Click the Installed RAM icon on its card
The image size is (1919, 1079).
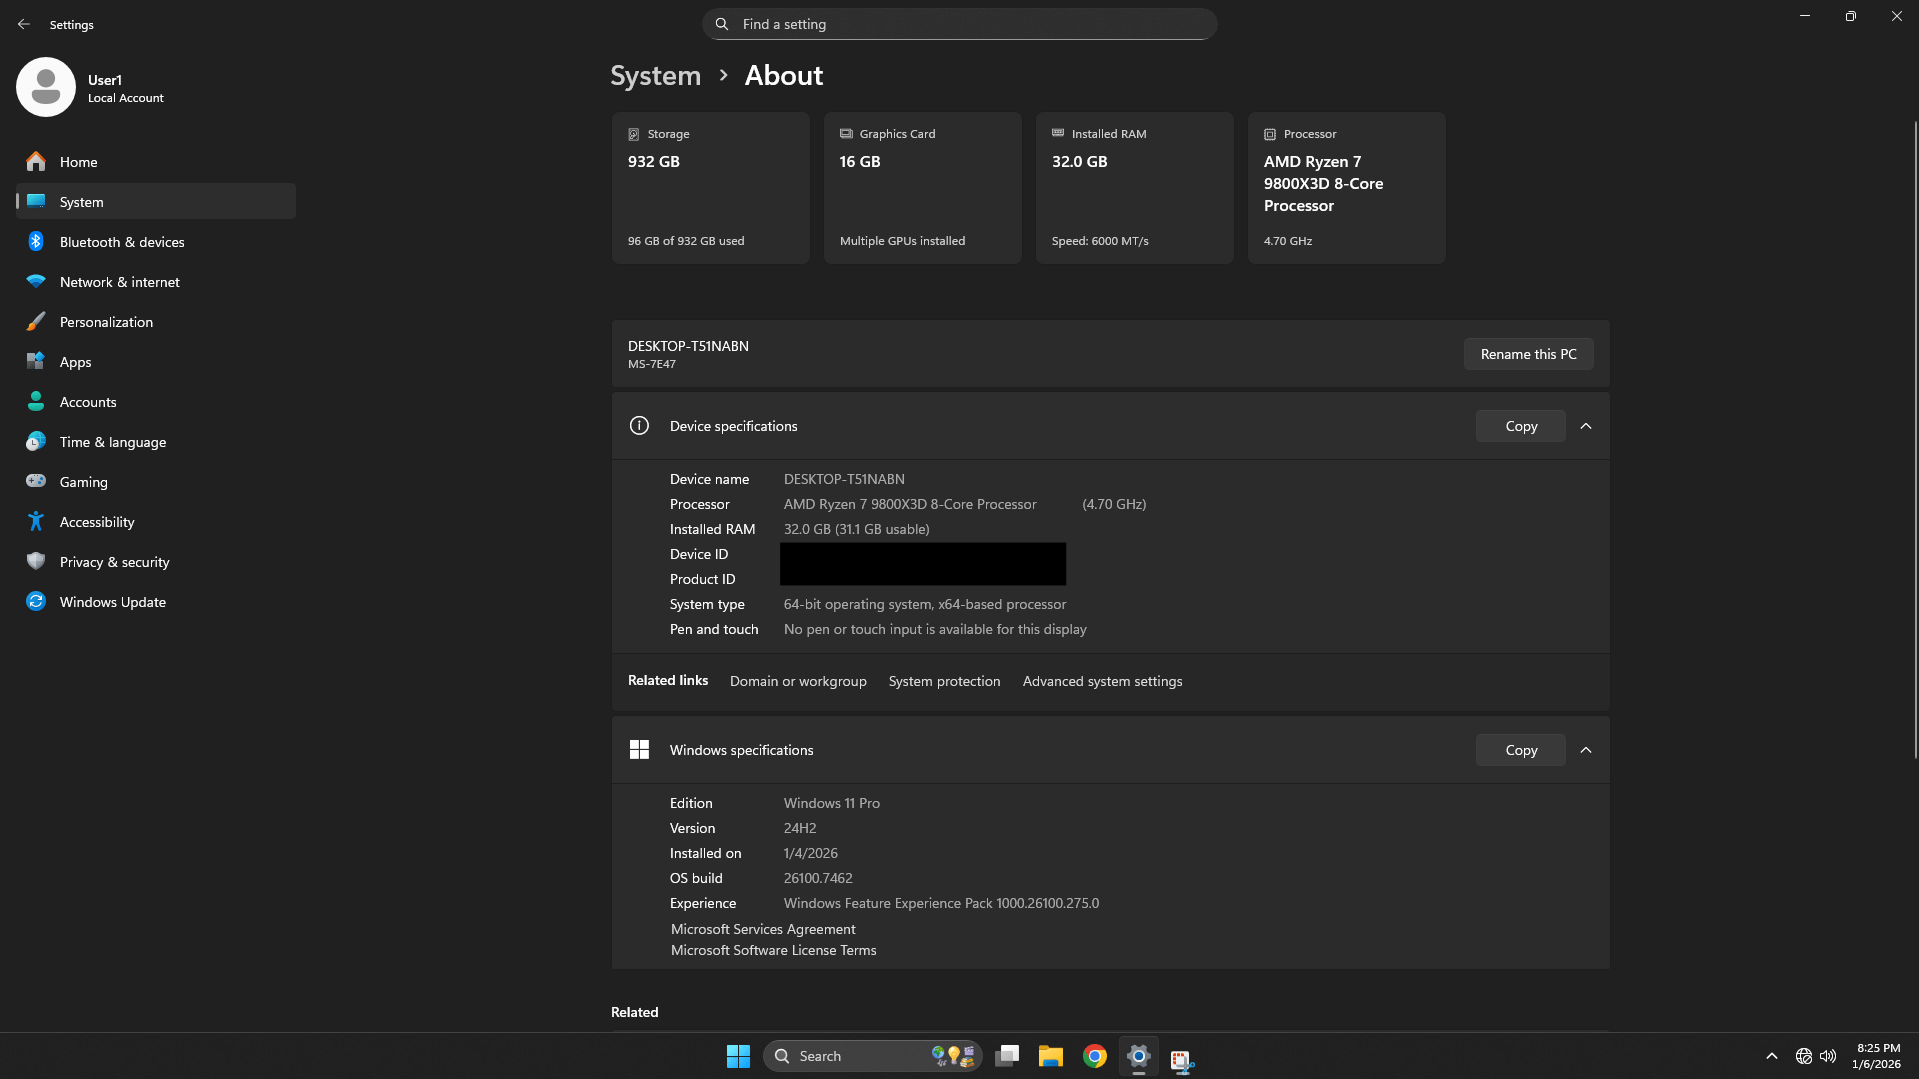tap(1058, 133)
